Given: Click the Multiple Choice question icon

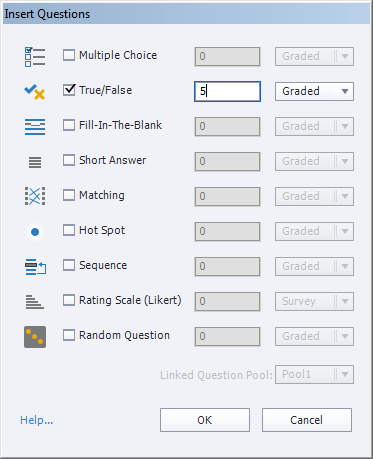Looking at the screenshot, I should (35, 57).
